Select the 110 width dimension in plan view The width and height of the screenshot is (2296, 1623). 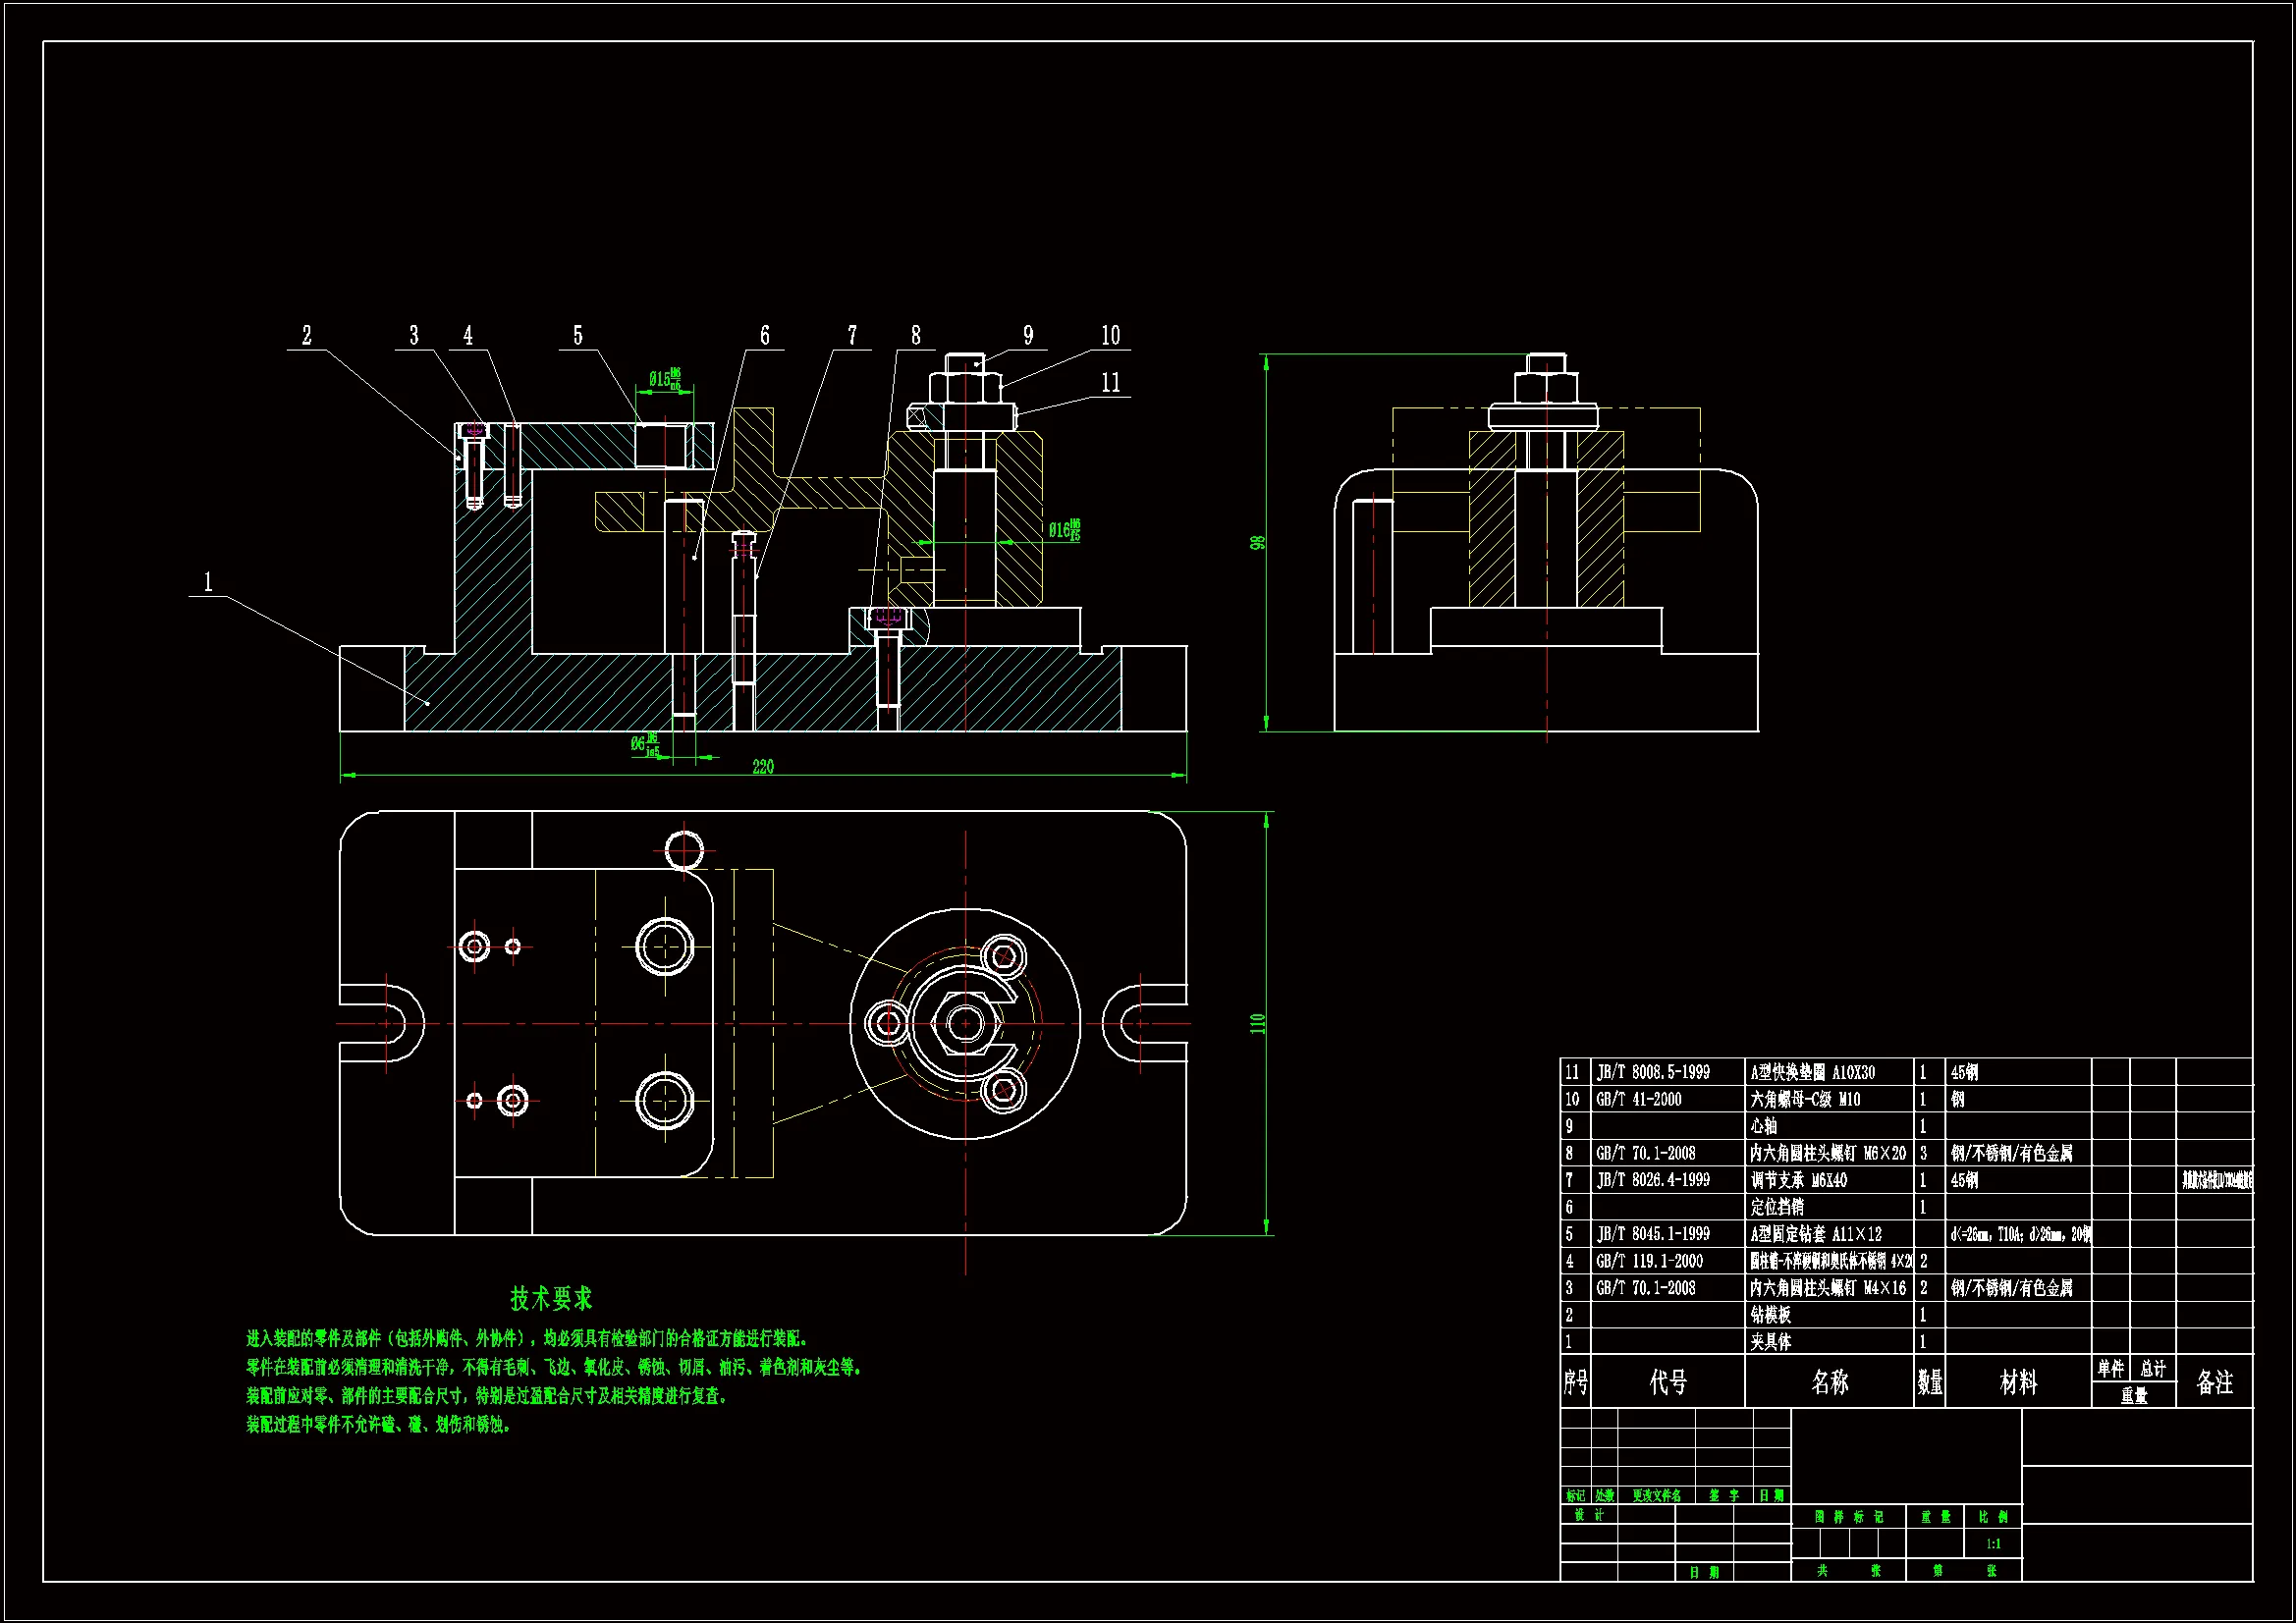(x=1257, y=1023)
